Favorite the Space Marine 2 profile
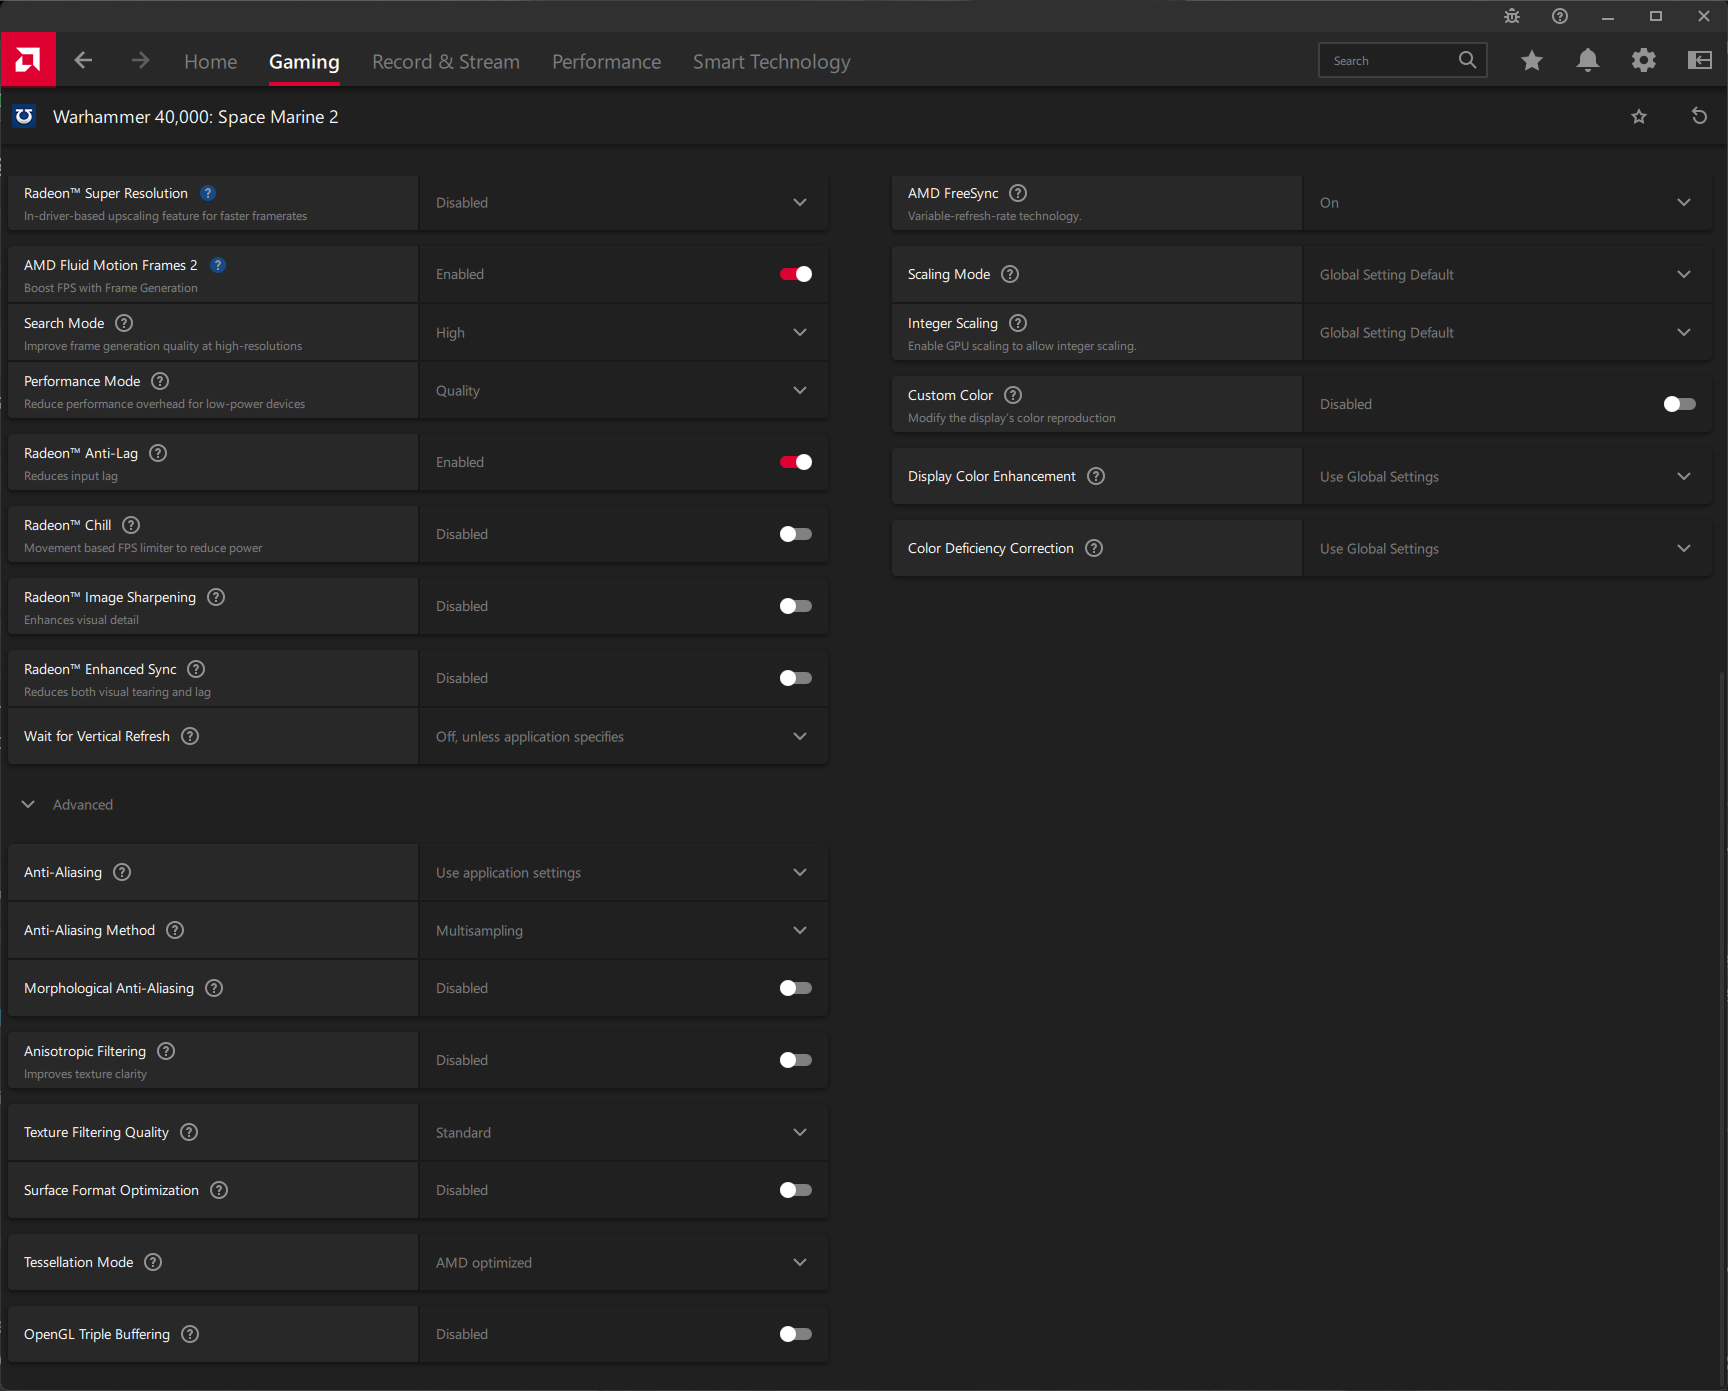 click(1639, 117)
